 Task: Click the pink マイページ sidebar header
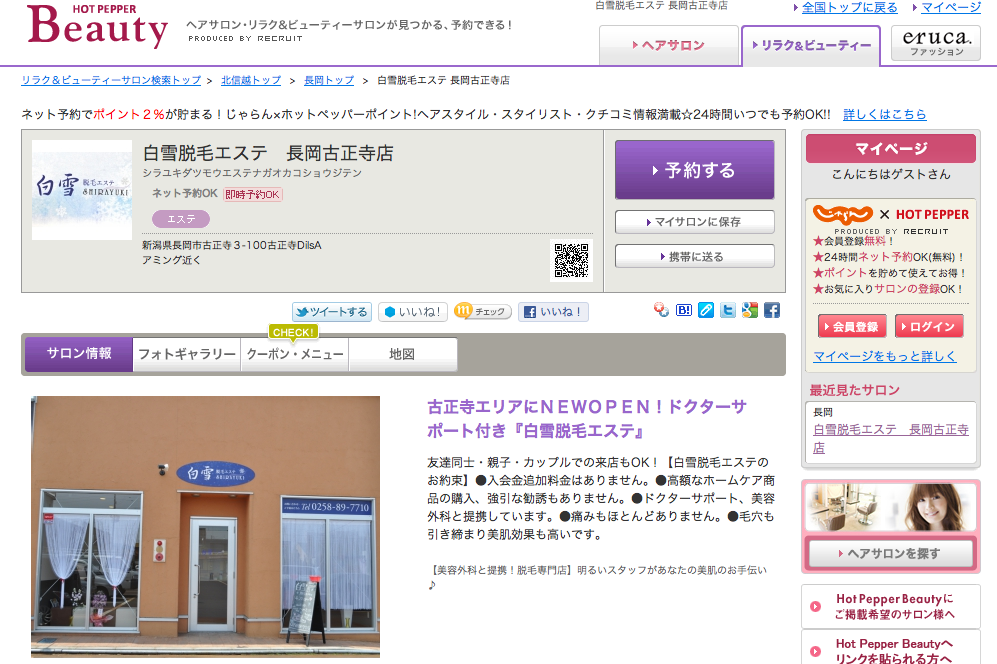(891, 149)
